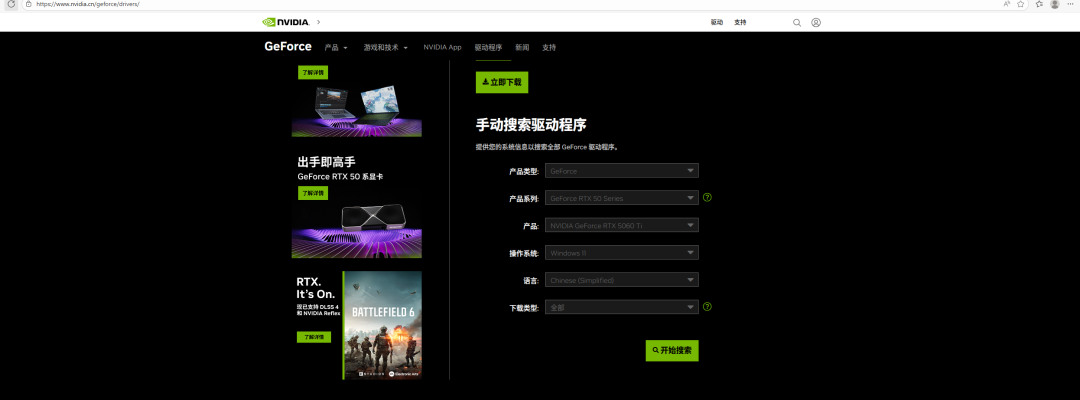
Task: Click the Battlefield 6 cover image
Action: 382,325
